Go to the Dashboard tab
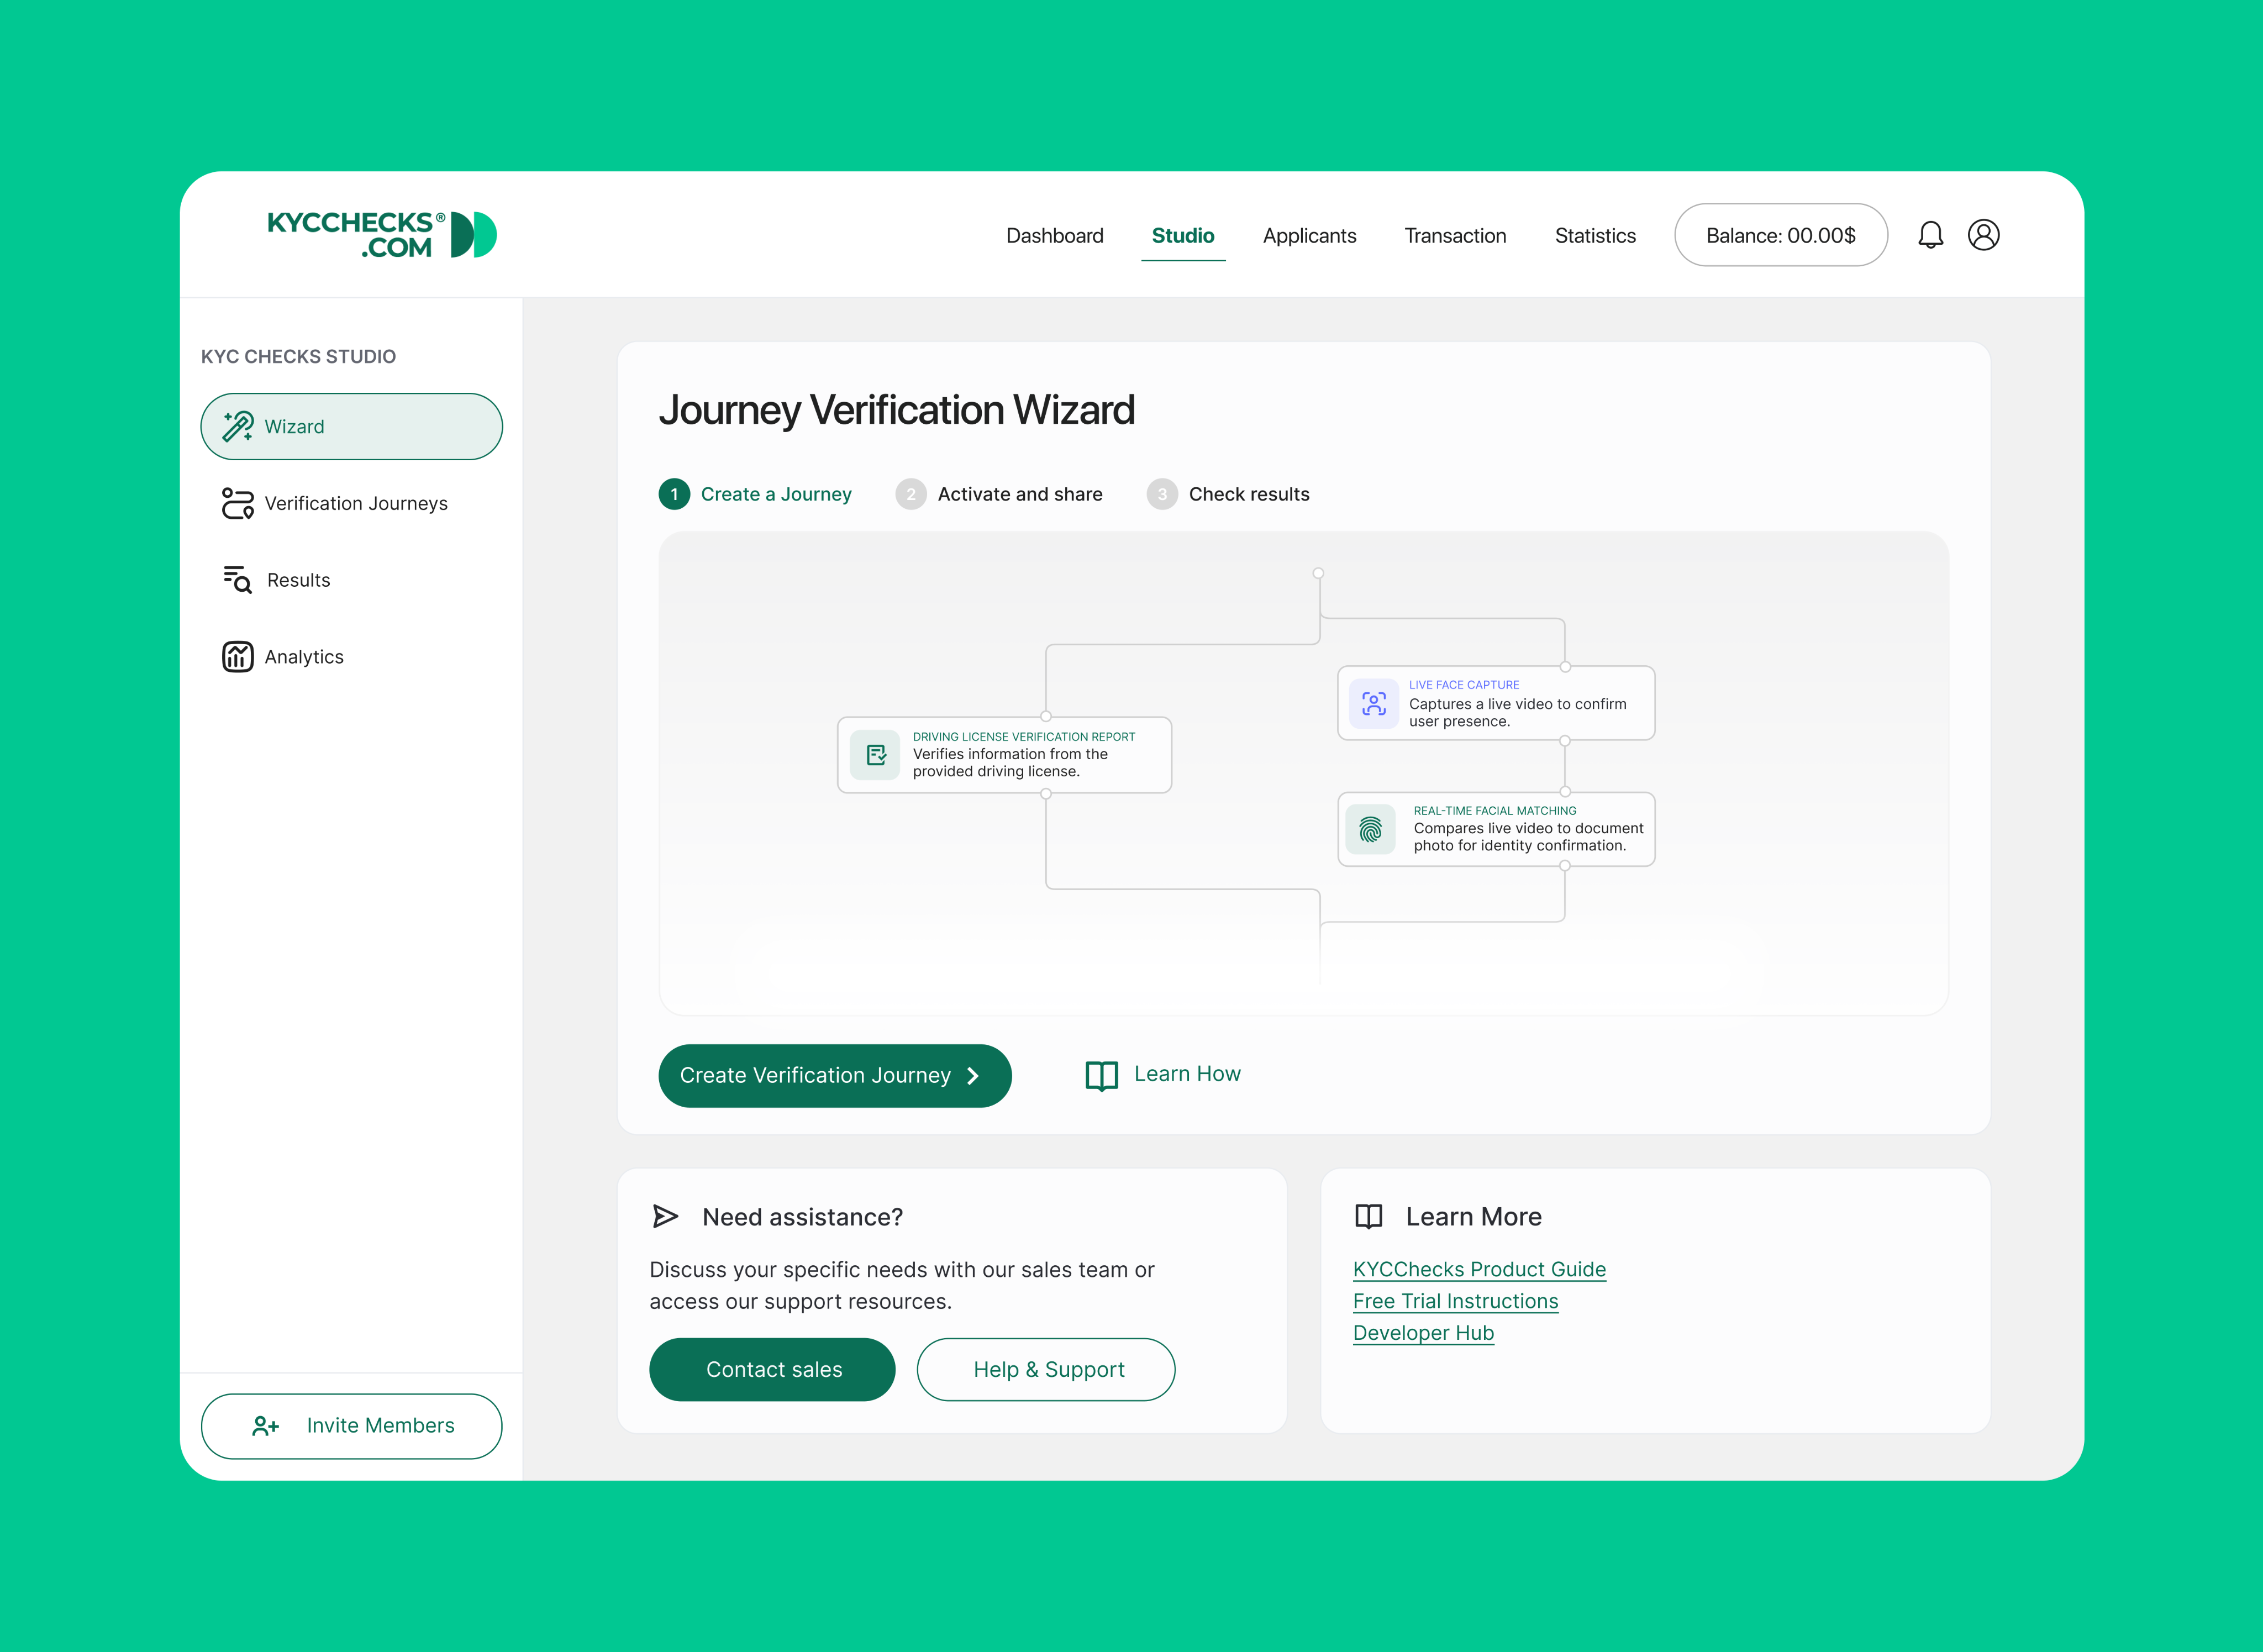The image size is (2263, 1652). click(x=1055, y=236)
